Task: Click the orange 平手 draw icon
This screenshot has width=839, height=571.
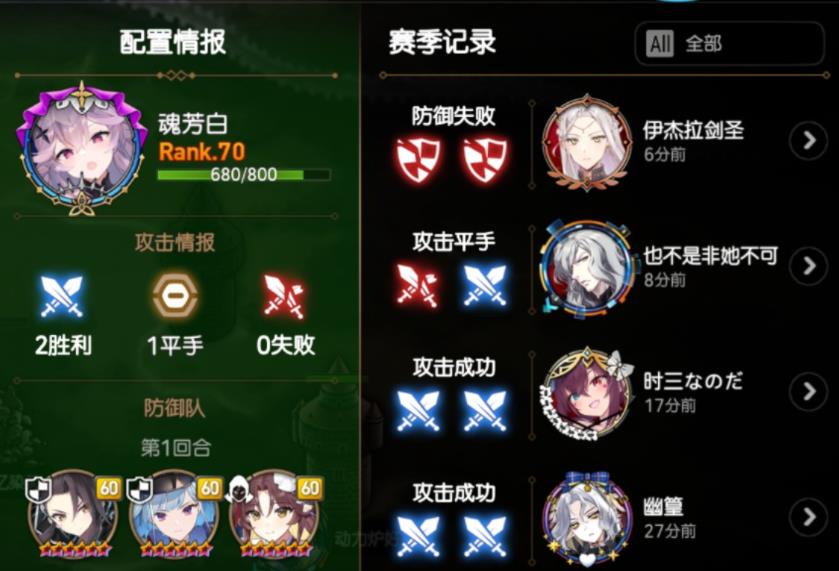Action: point(175,295)
